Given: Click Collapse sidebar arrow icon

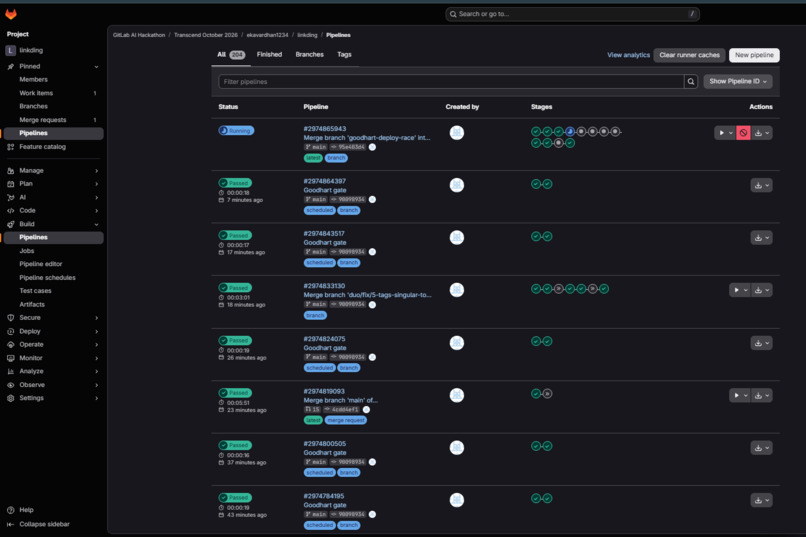Looking at the screenshot, I should 10,525.
